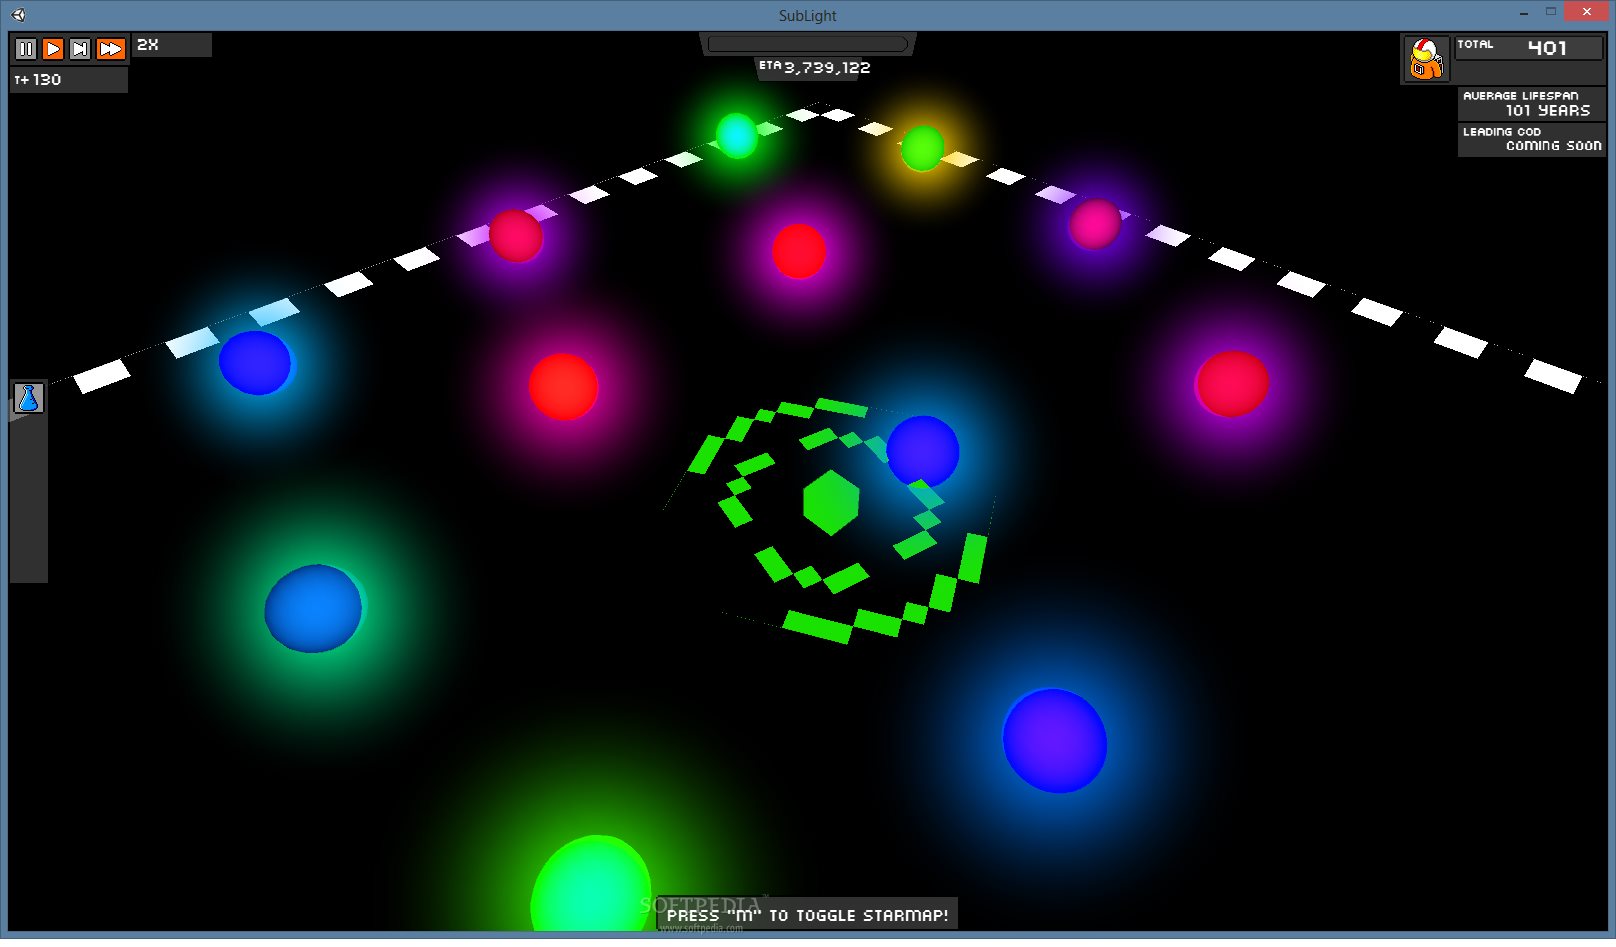This screenshot has width=1616, height=947.
Task: Select the cyan star with green glow
Action: [737, 136]
